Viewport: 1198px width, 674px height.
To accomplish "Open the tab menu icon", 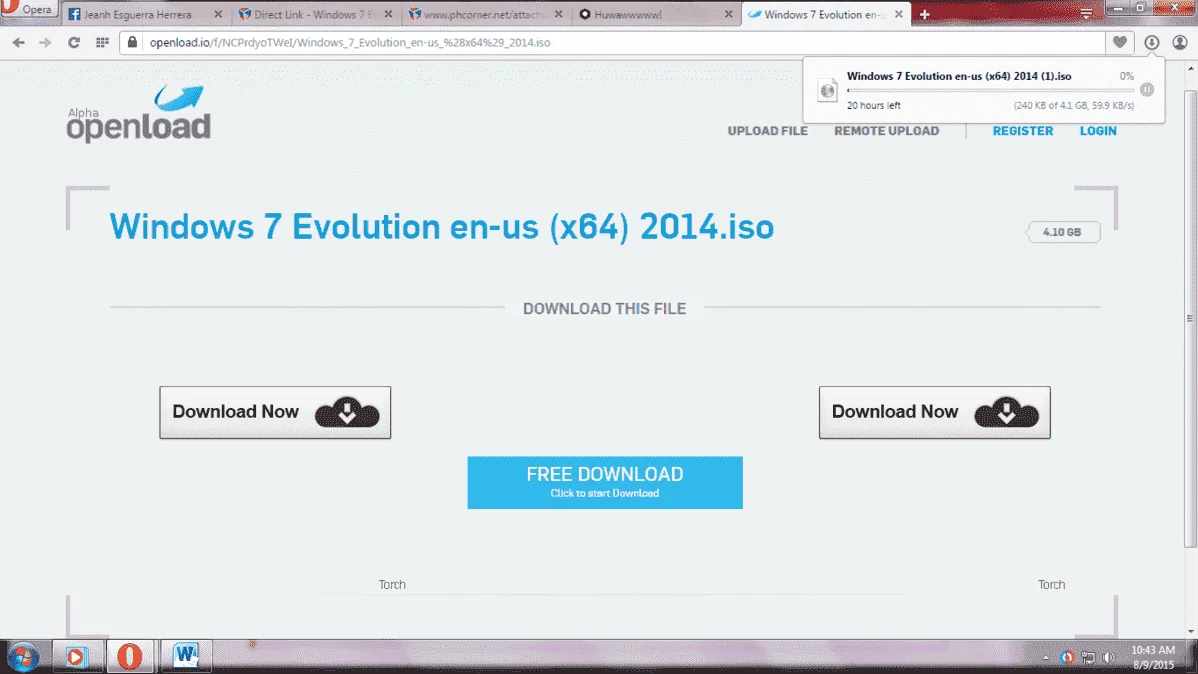I will 1086,14.
